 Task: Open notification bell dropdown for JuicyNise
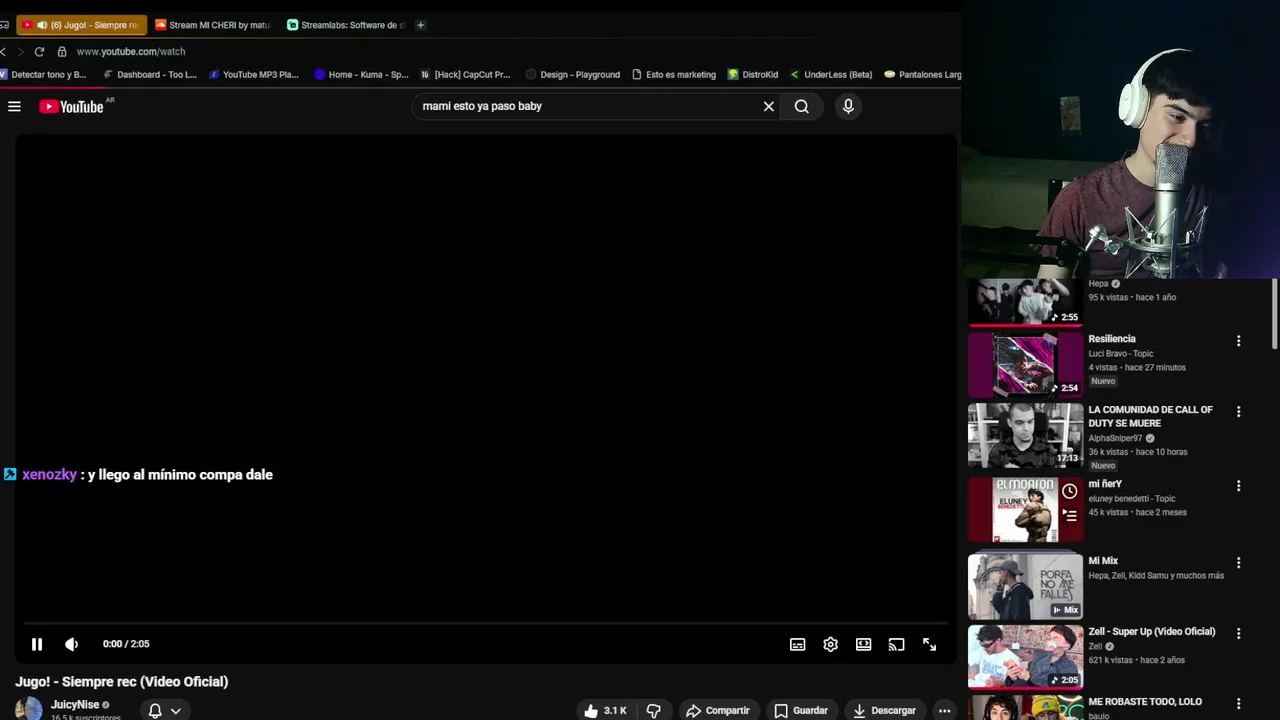coord(165,711)
